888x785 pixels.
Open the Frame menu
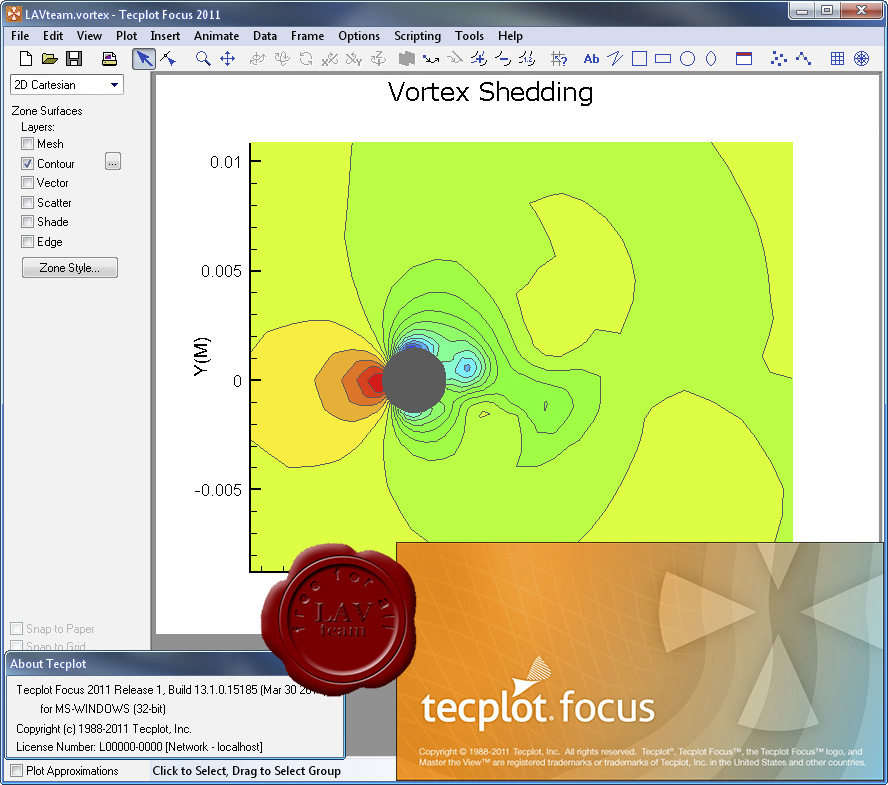307,36
